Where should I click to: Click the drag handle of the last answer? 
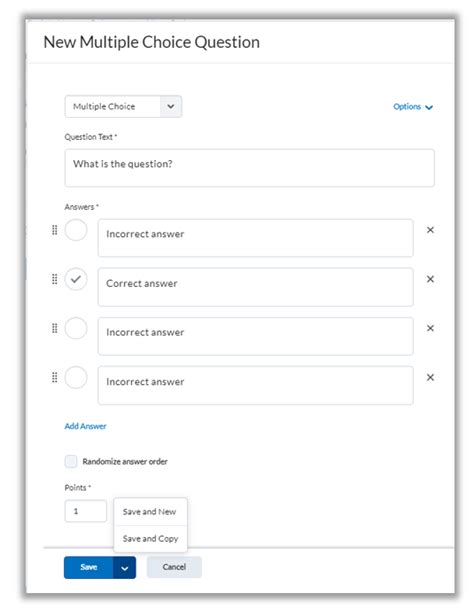[x=54, y=377]
